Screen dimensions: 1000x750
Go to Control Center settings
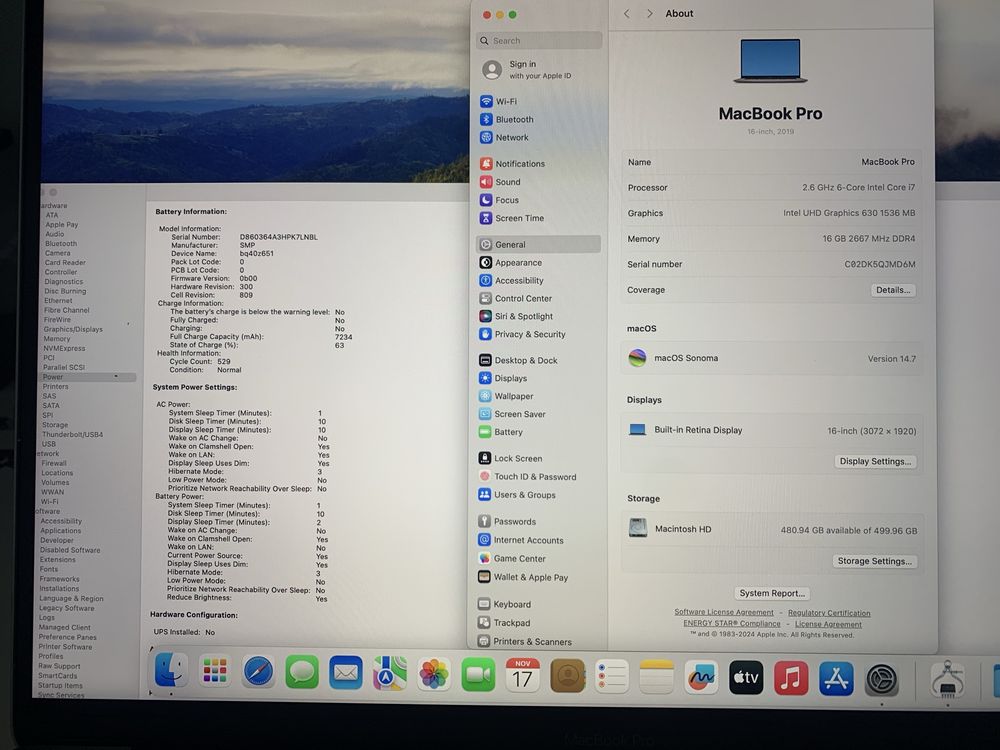pos(515,298)
